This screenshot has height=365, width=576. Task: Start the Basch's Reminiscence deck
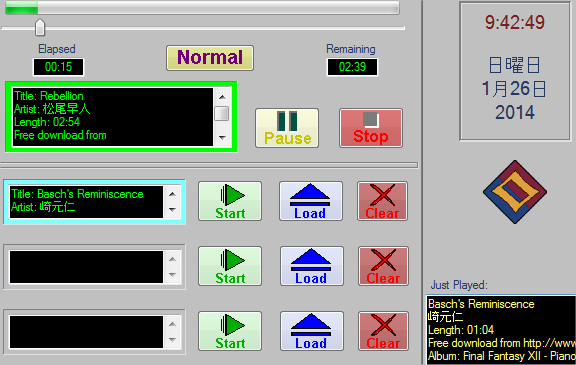pyautogui.click(x=230, y=201)
